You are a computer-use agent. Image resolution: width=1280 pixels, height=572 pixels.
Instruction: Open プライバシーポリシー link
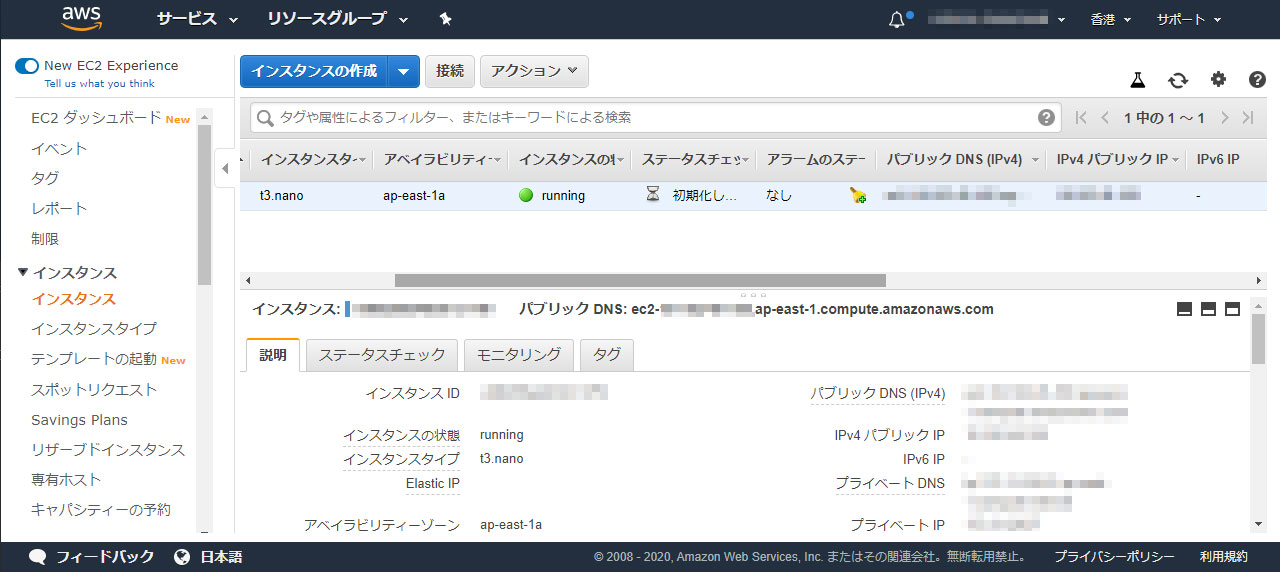pyautogui.click(x=1114, y=557)
